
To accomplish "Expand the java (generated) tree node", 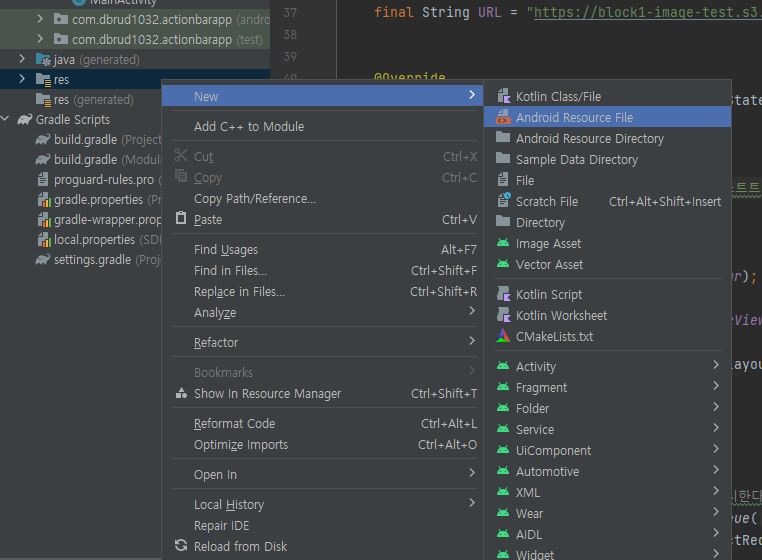I will click(22, 59).
